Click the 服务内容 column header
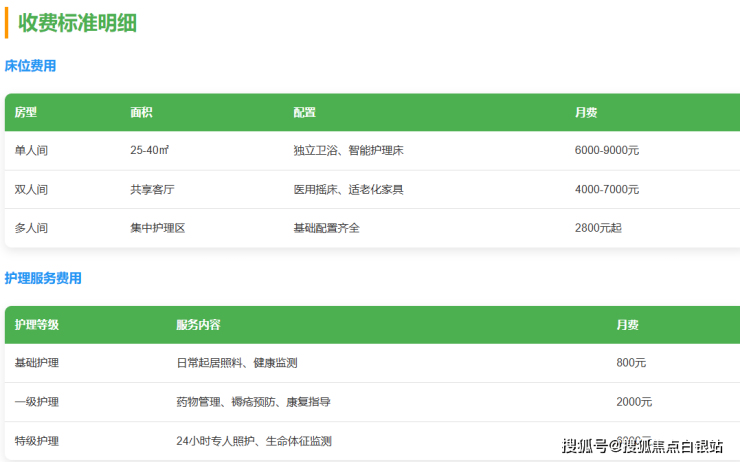Screen dimensions: 740x462 point(198,325)
